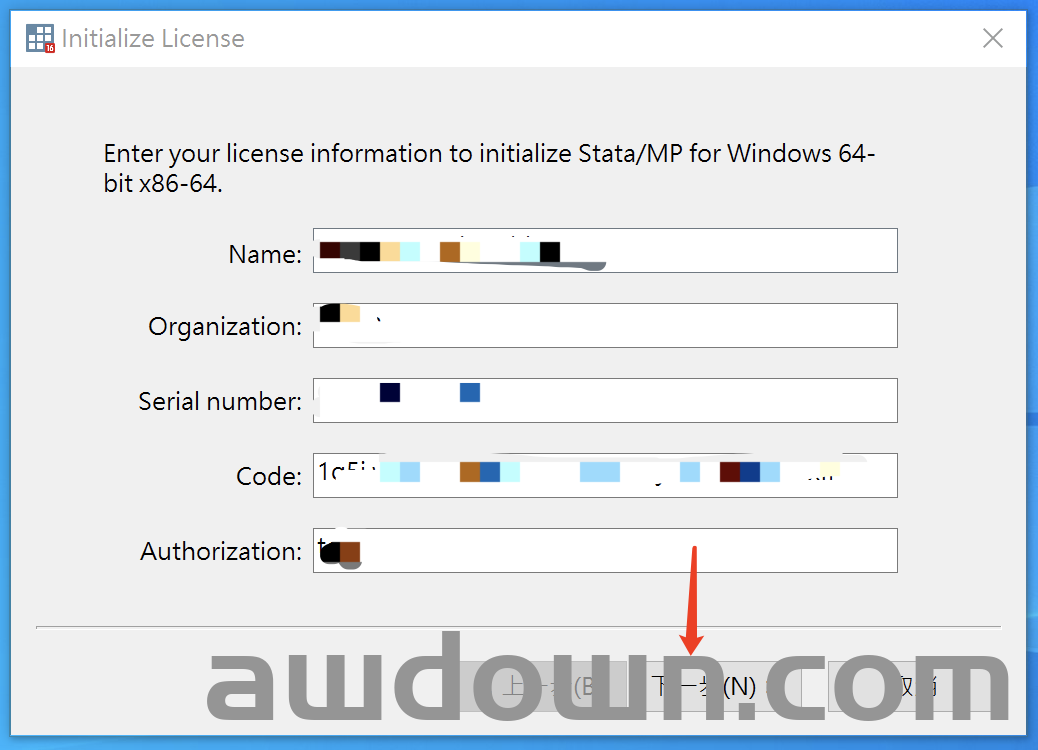The height and width of the screenshot is (750, 1038).
Task: Click the "Organization:" label
Action: click(x=224, y=327)
